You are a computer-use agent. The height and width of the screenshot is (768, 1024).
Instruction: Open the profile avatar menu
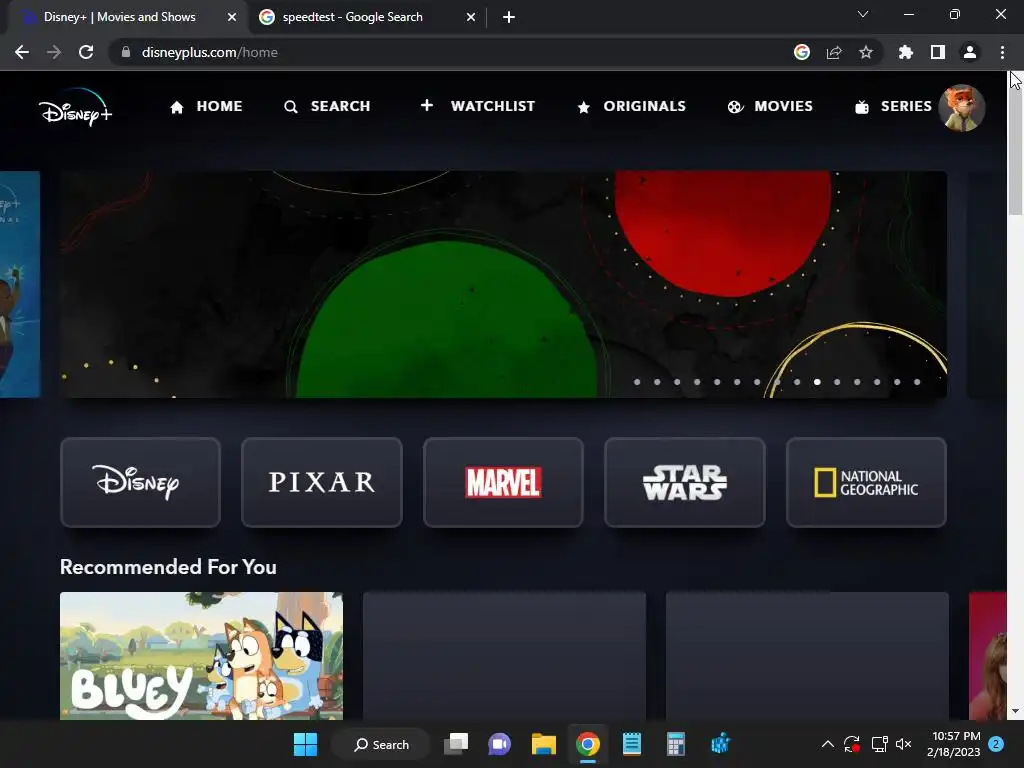click(961, 108)
